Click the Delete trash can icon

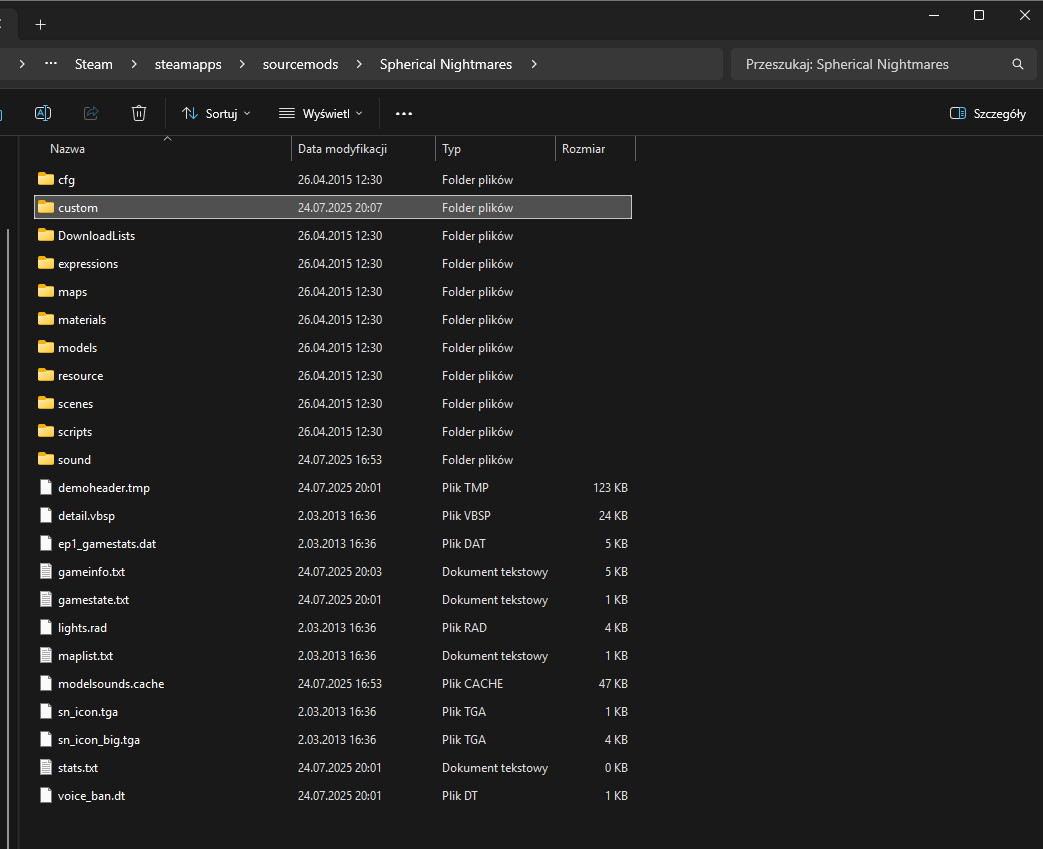pos(139,113)
